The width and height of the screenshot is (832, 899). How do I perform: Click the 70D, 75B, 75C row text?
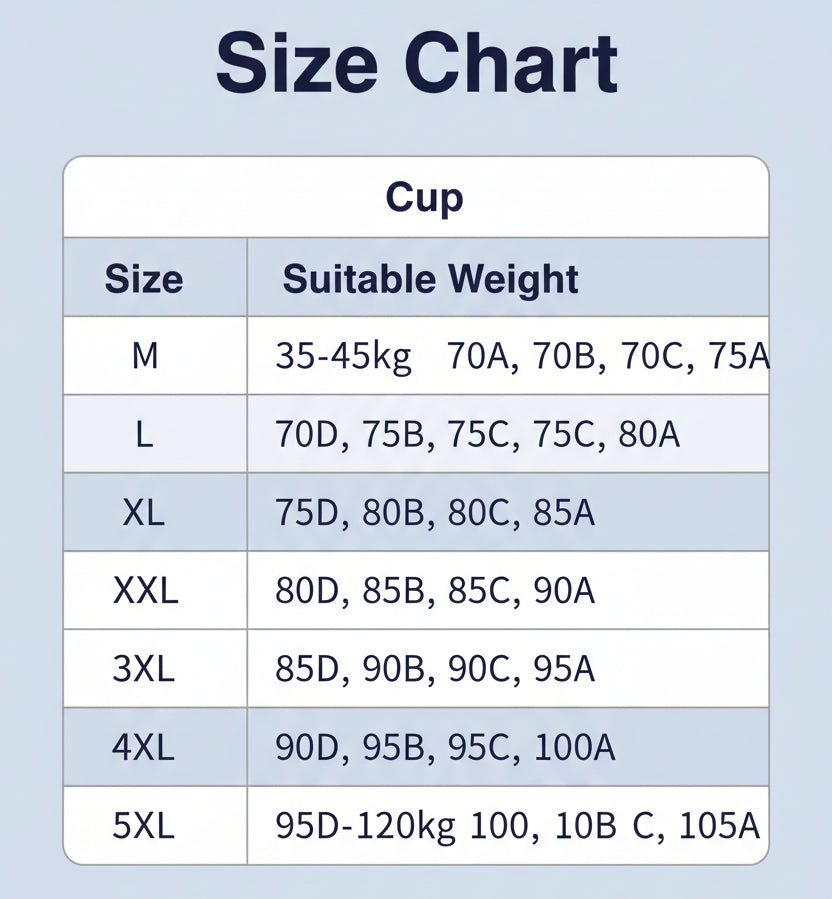[x=478, y=434]
